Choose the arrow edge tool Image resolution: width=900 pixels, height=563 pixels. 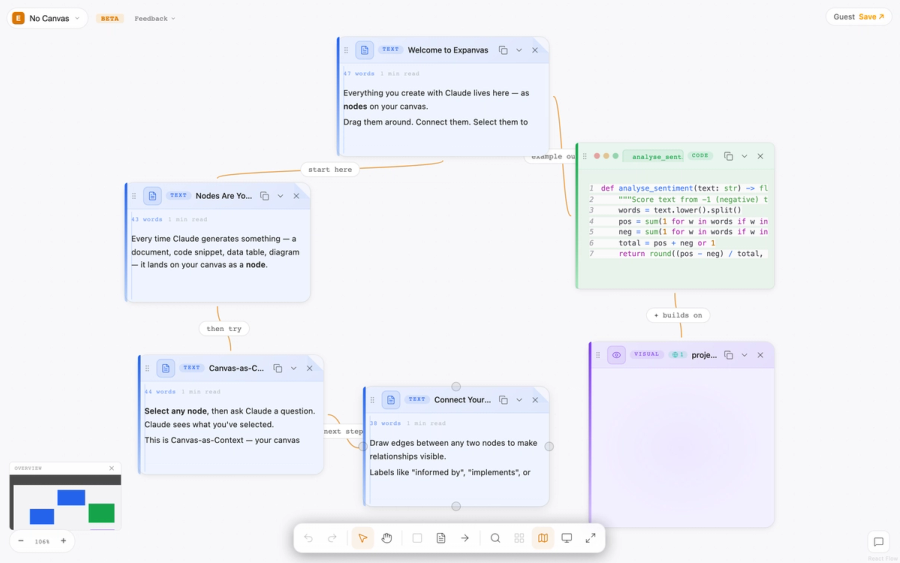click(464, 538)
